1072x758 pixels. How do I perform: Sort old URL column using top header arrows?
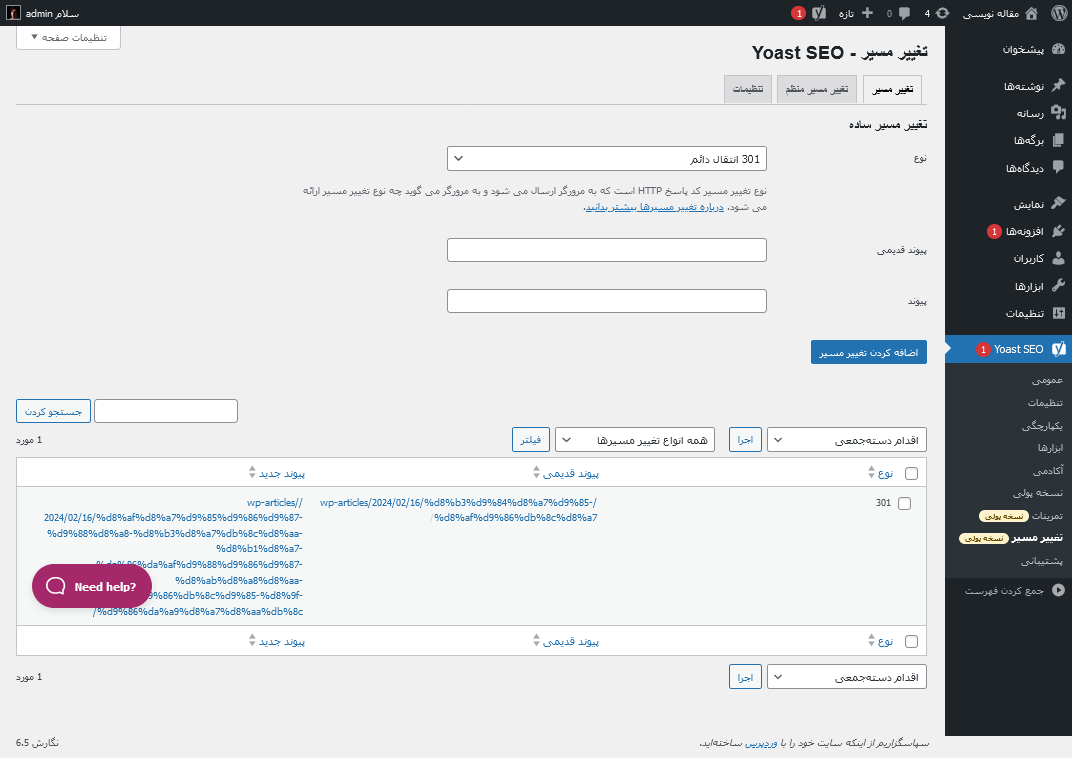[x=536, y=472]
